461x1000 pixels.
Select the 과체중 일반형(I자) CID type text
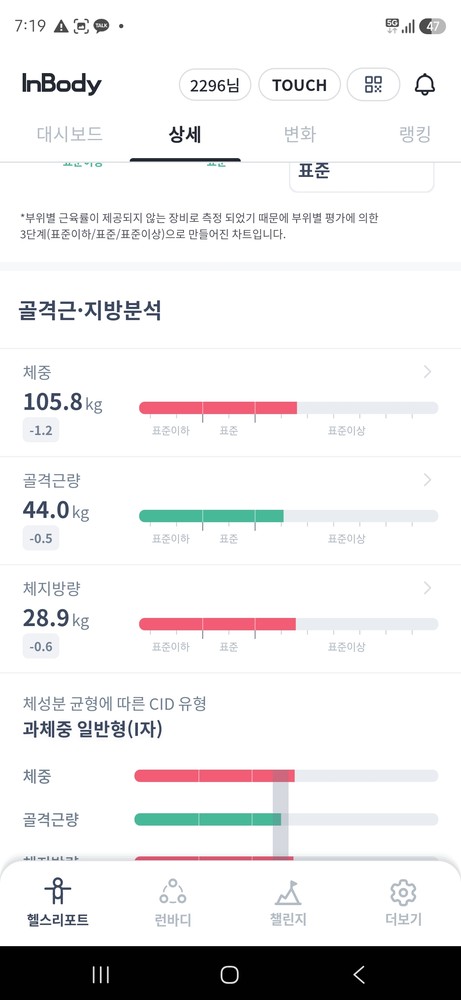[x=92, y=729]
